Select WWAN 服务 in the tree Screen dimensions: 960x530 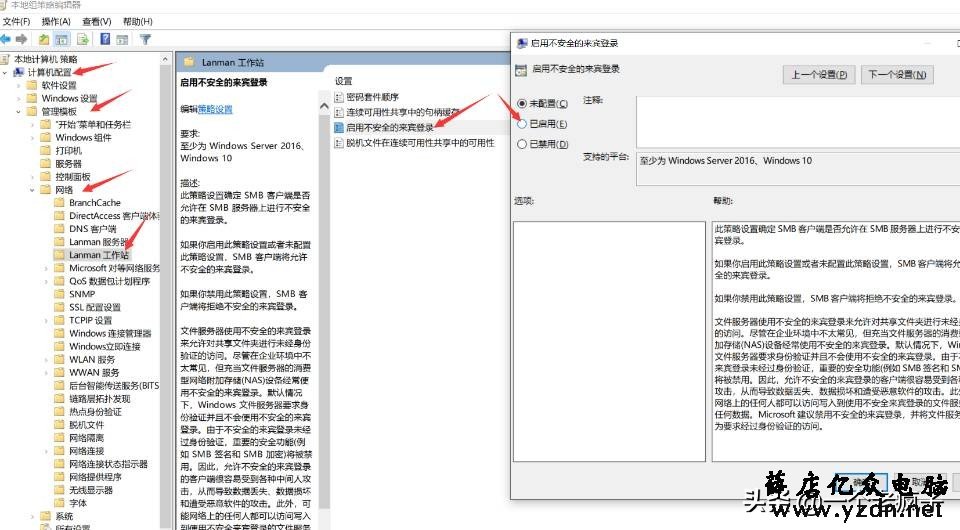[94, 372]
